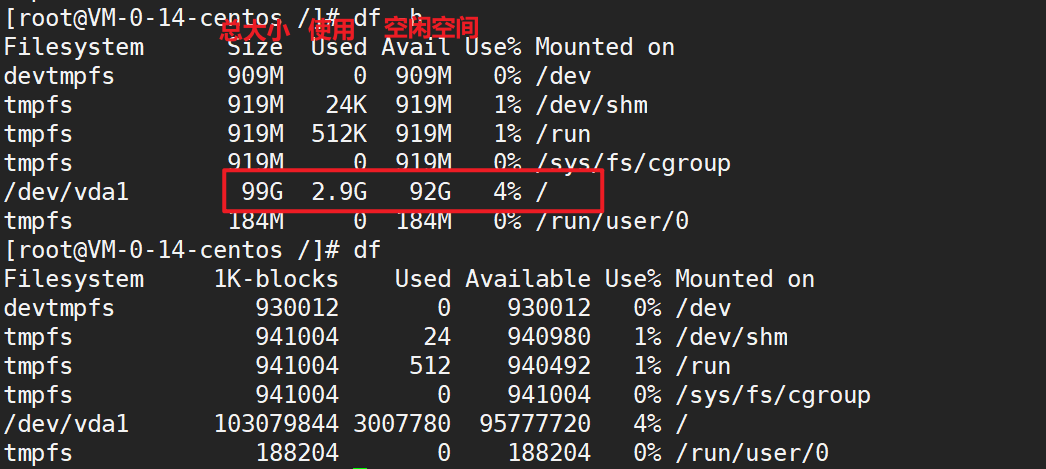The width and height of the screenshot is (1046, 469).
Task: Click the /sys/fs/cgroup path in second table
Action: [x=772, y=396]
